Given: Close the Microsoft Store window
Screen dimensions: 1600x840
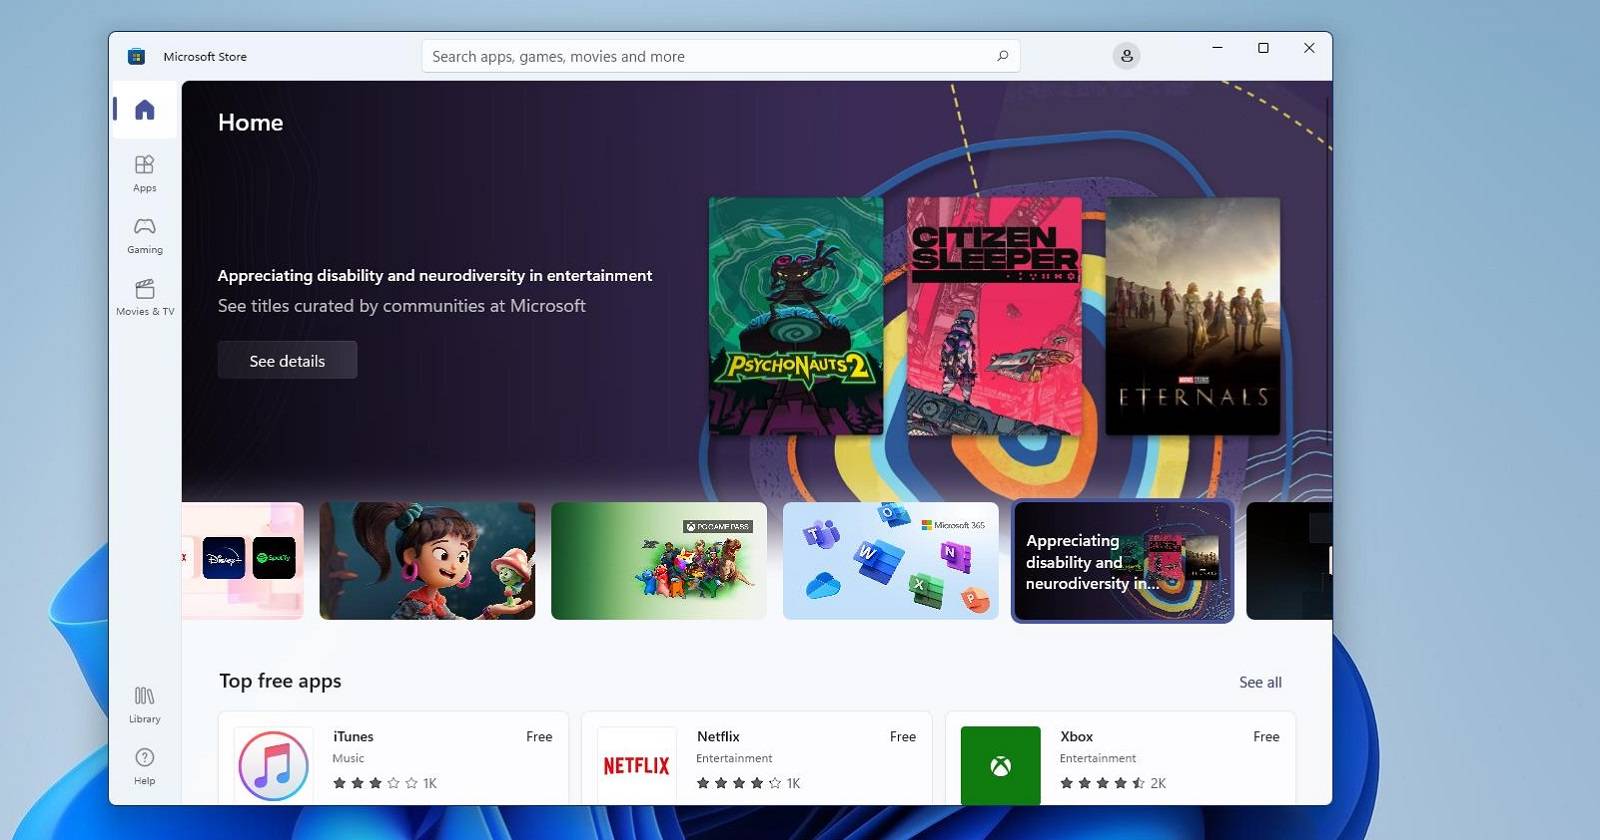Looking at the screenshot, I should pos(1309,48).
